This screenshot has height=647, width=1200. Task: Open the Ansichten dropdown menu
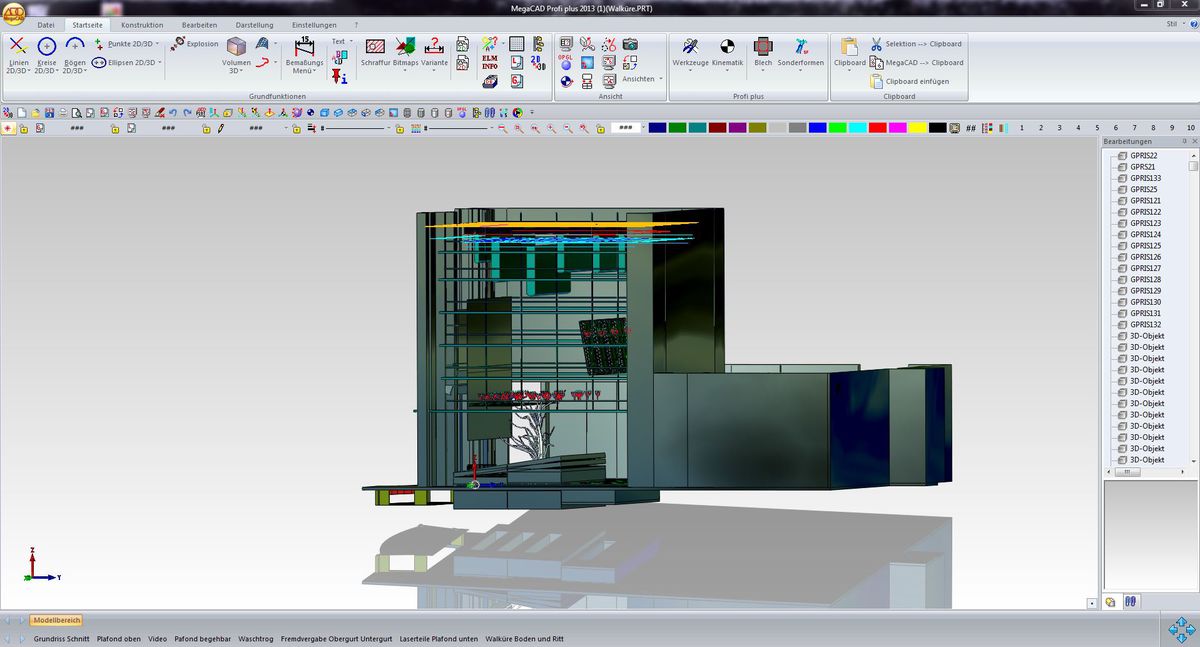(641, 79)
